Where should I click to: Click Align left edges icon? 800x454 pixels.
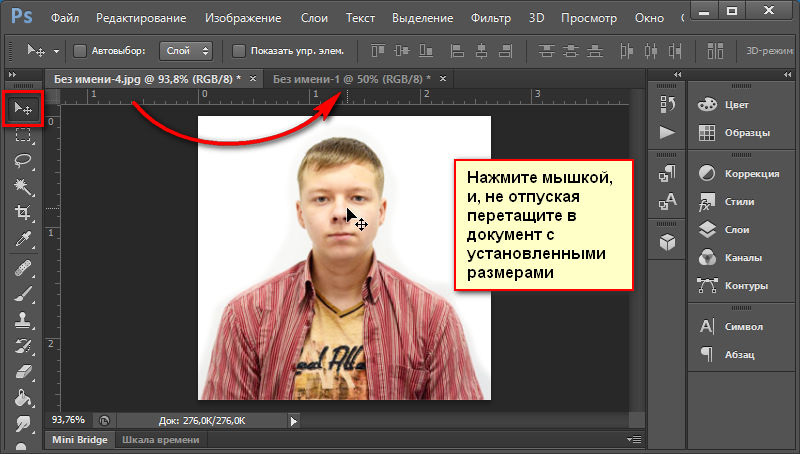[x=457, y=51]
